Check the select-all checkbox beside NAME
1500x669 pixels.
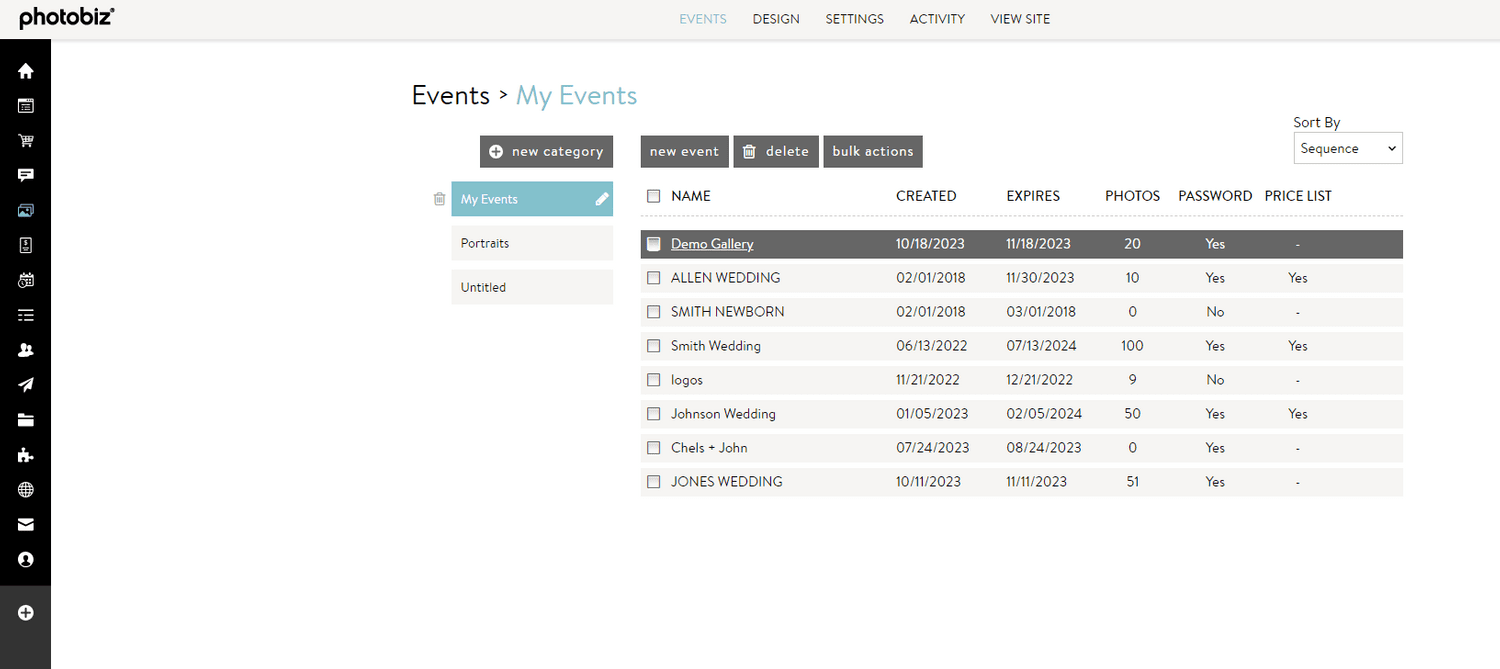click(654, 195)
